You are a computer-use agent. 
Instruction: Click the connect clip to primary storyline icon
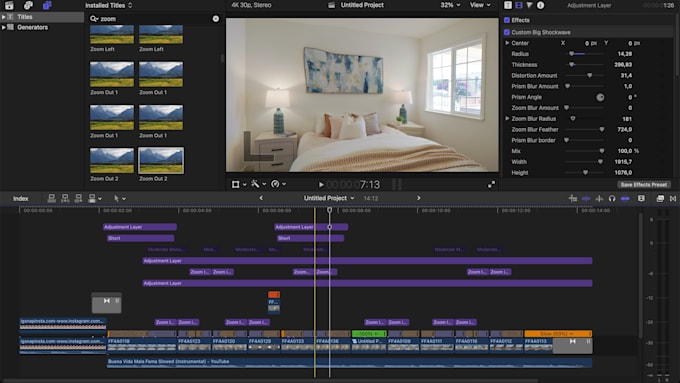pos(51,198)
